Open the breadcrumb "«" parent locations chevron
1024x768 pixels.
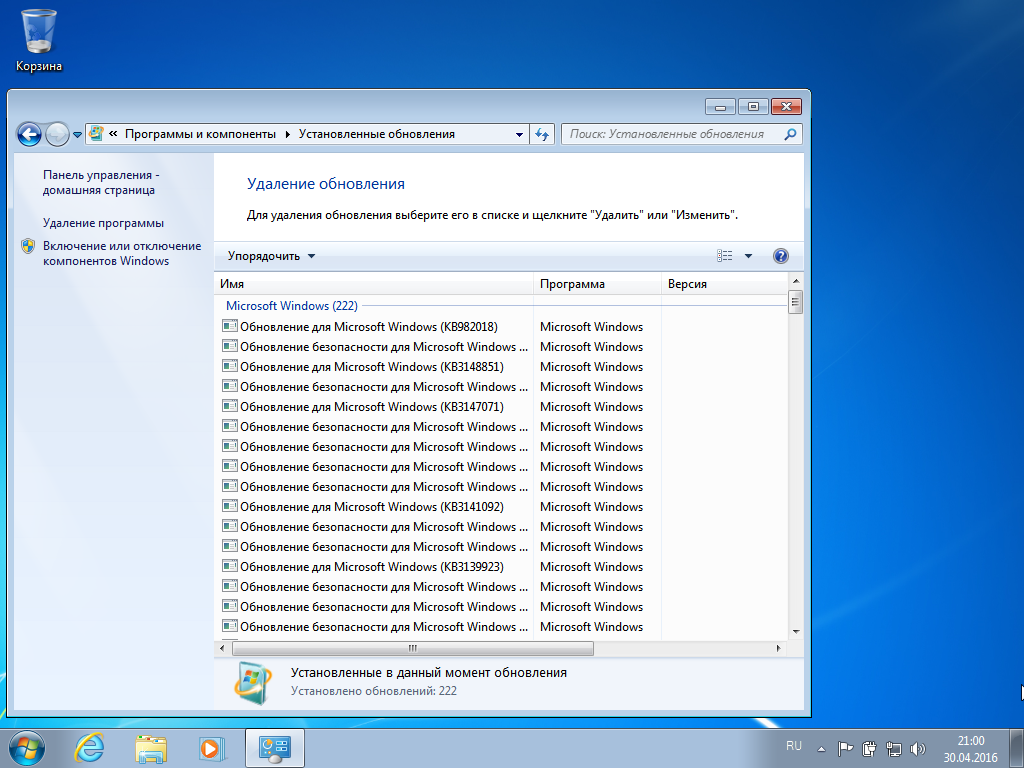pos(113,134)
